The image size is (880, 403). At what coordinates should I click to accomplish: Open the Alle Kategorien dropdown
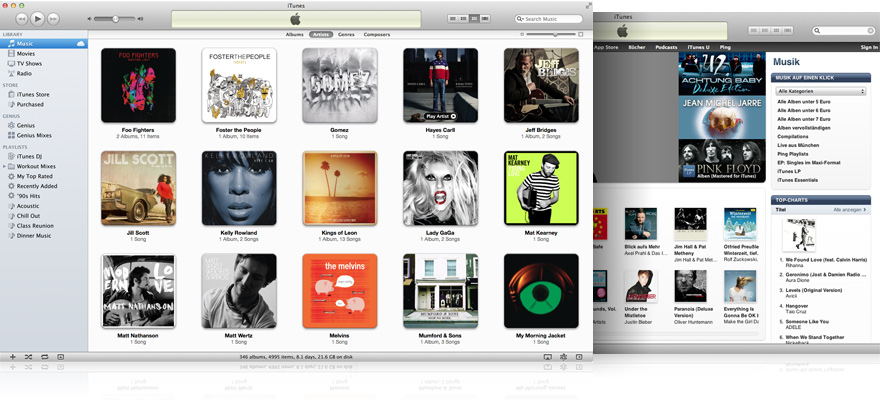pos(821,91)
